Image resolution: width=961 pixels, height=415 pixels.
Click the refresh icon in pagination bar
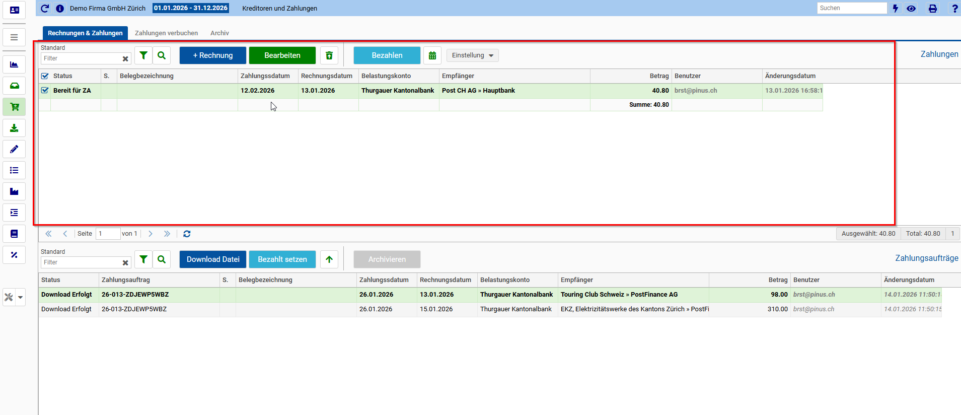pos(187,234)
